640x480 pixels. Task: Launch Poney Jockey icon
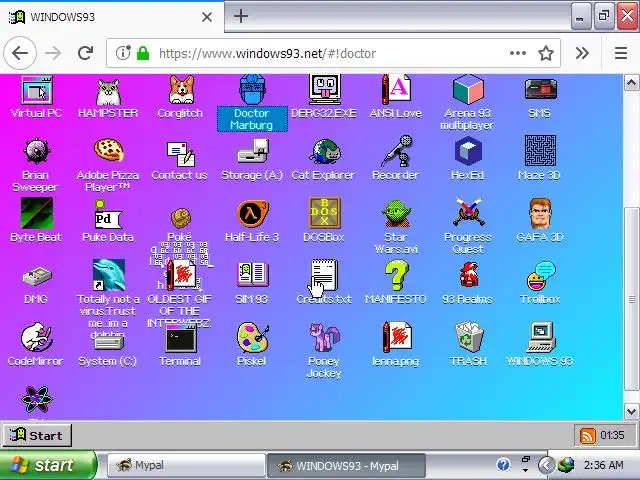click(x=325, y=337)
